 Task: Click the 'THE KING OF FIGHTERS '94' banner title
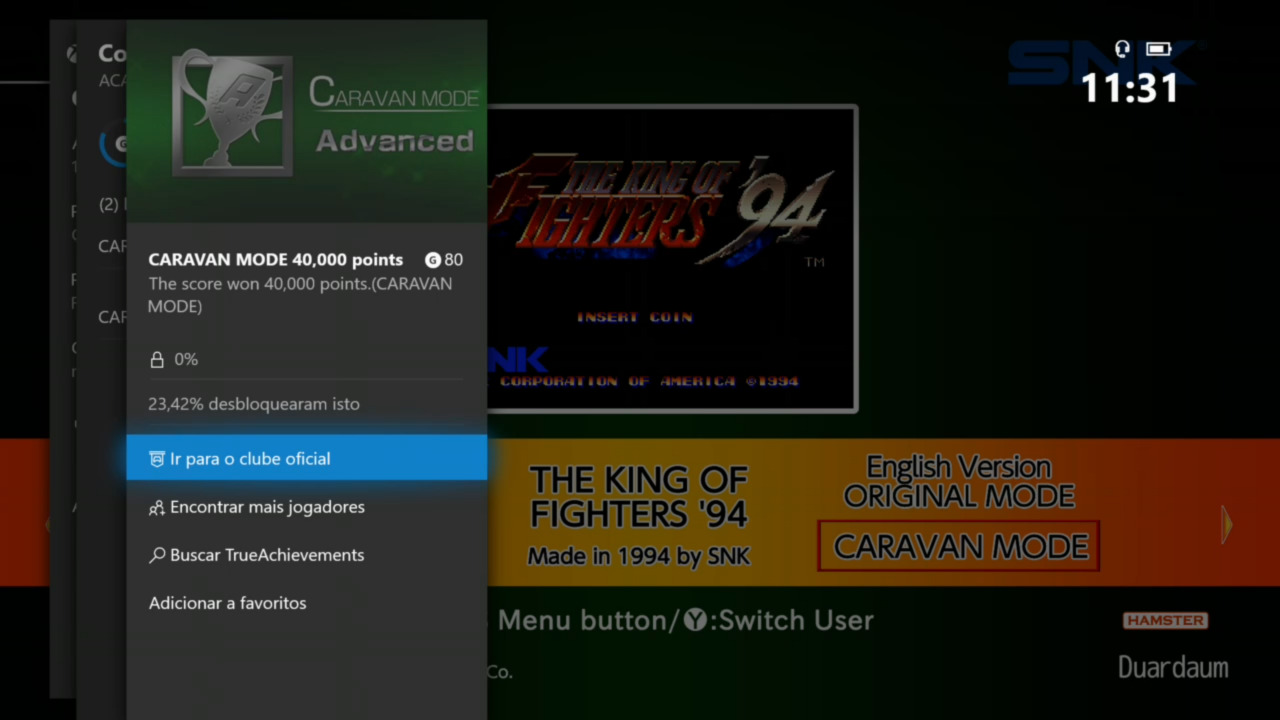639,496
